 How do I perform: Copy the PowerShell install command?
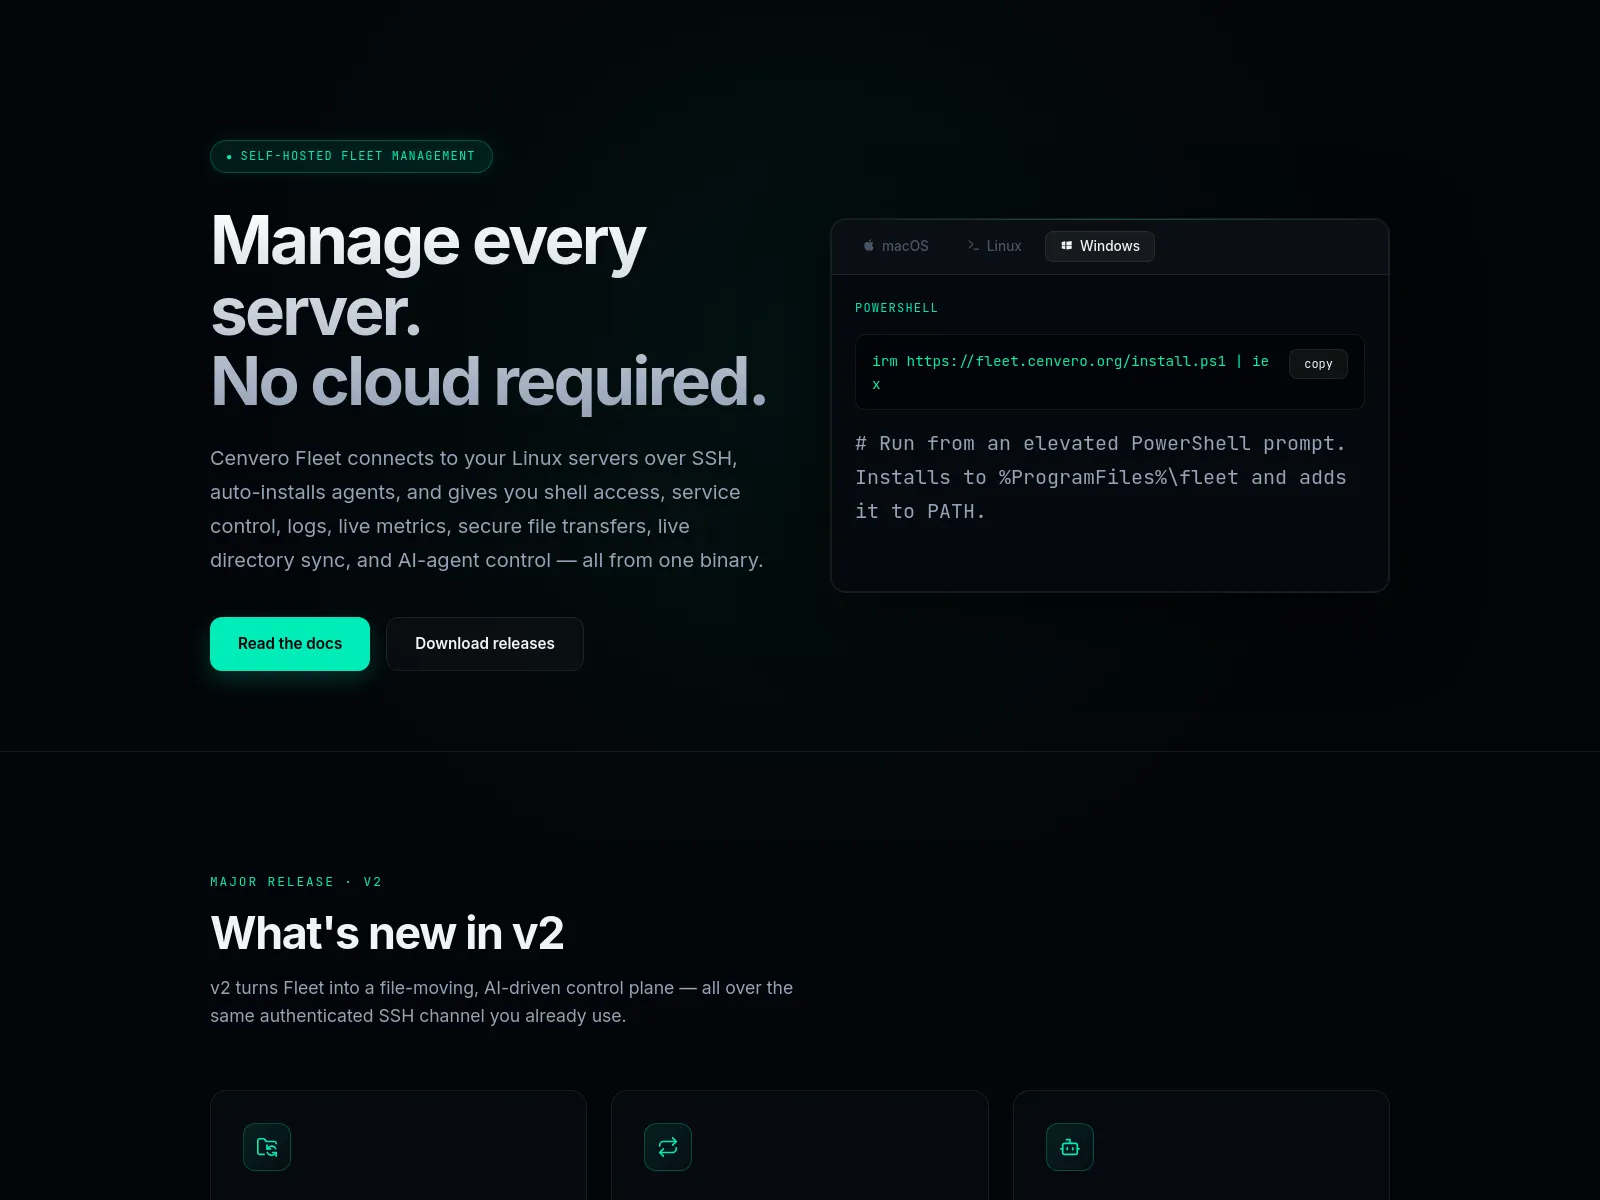[1318, 364]
